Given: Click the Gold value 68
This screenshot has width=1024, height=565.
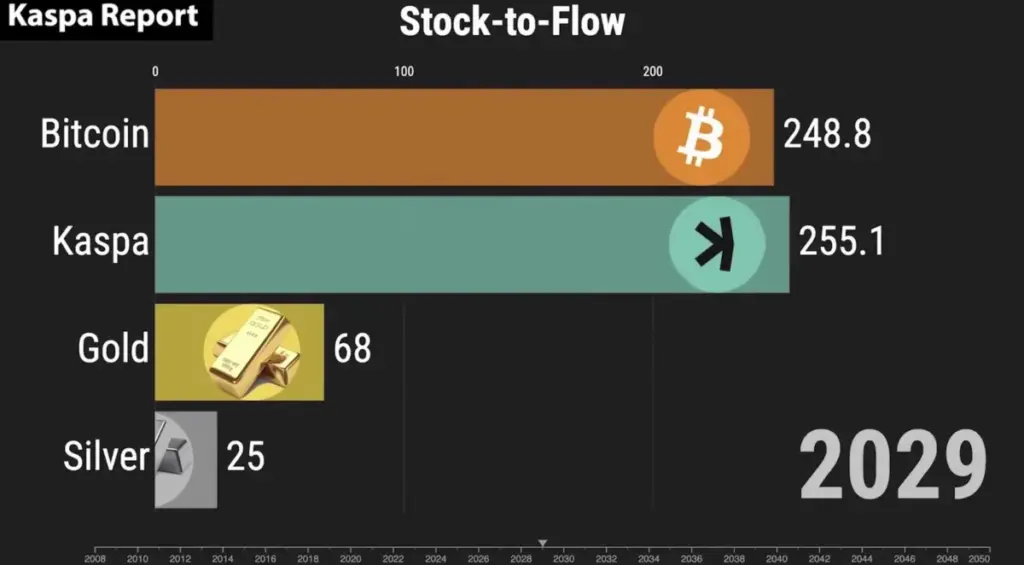Looking at the screenshot, I should click(352, 349).
